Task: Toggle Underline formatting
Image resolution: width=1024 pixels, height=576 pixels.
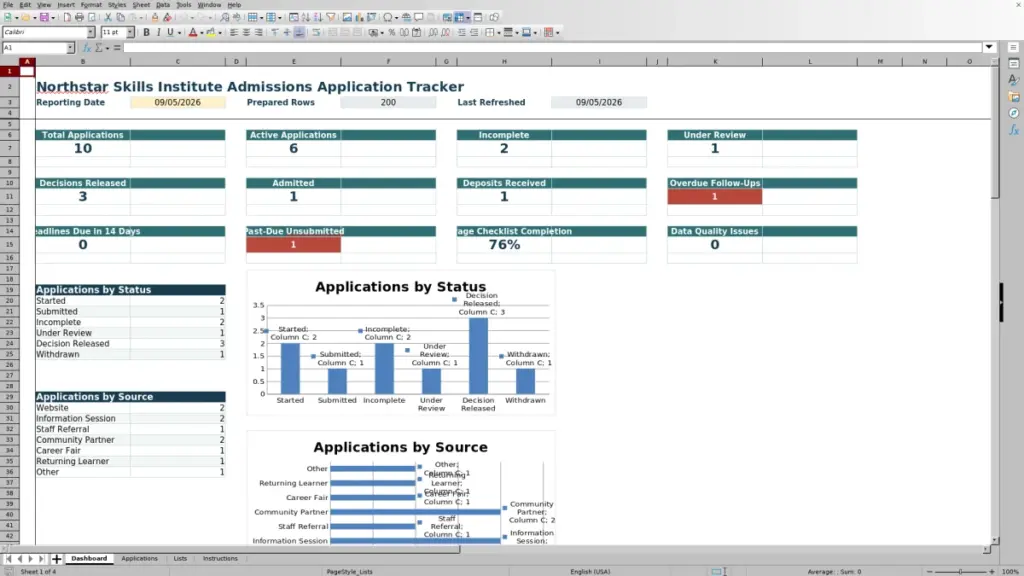Action: point(170,32)
